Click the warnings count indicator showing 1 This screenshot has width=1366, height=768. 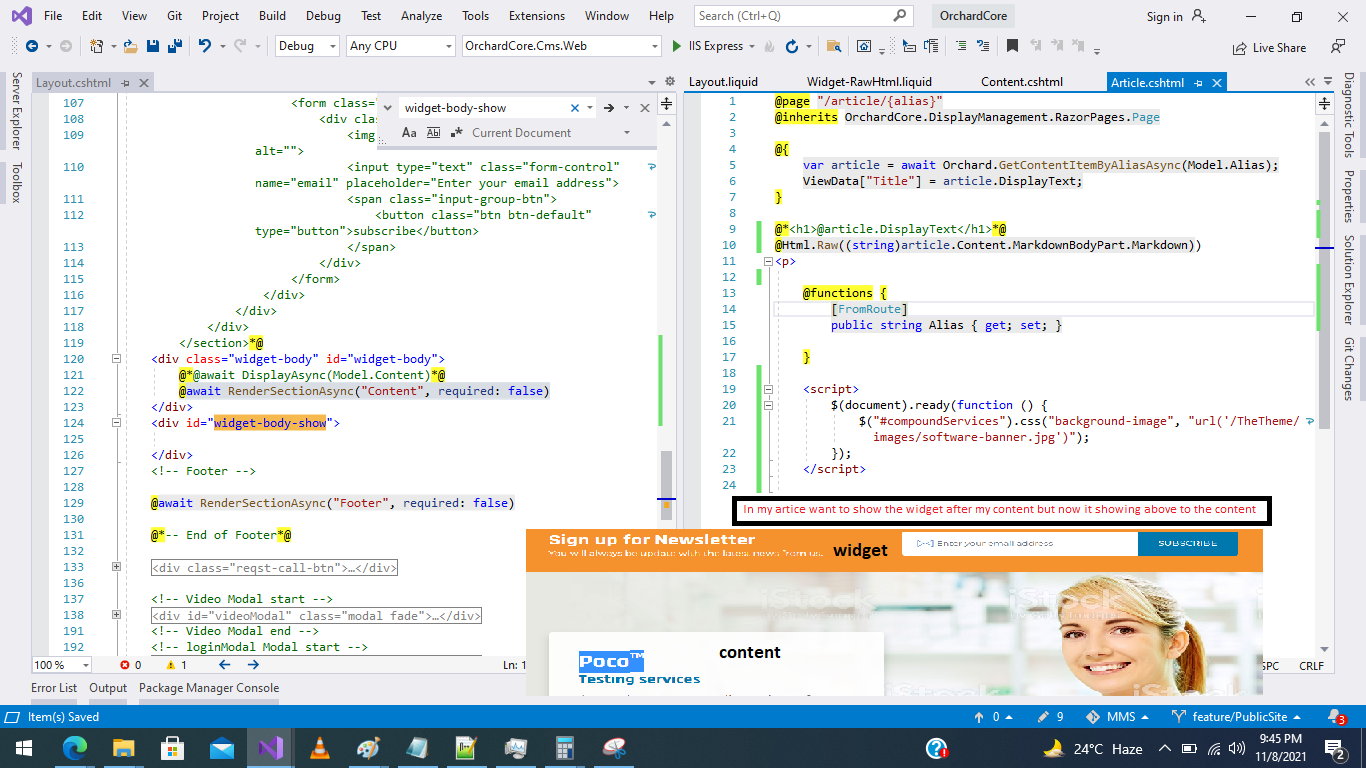point(177,665)
